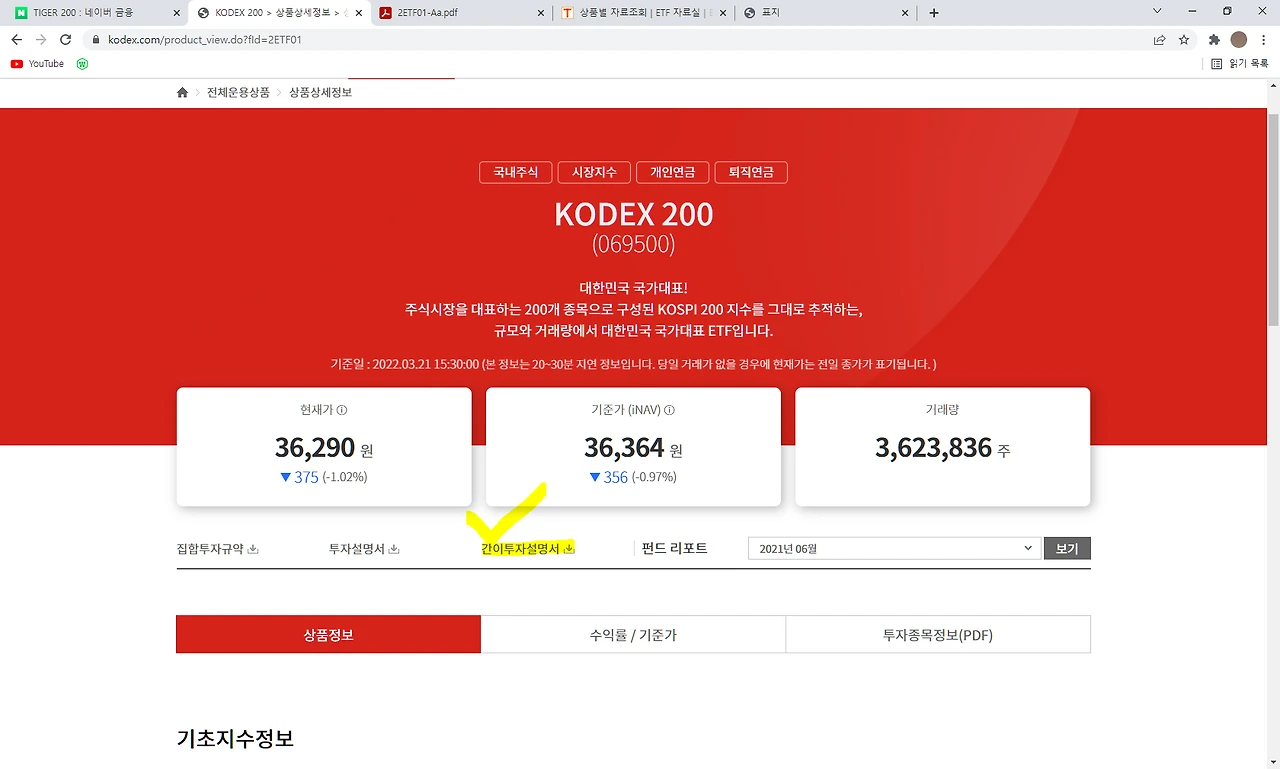1280x769 pixels.
Task: Click the scrollbar up arrow
Action: [1273, 84]
